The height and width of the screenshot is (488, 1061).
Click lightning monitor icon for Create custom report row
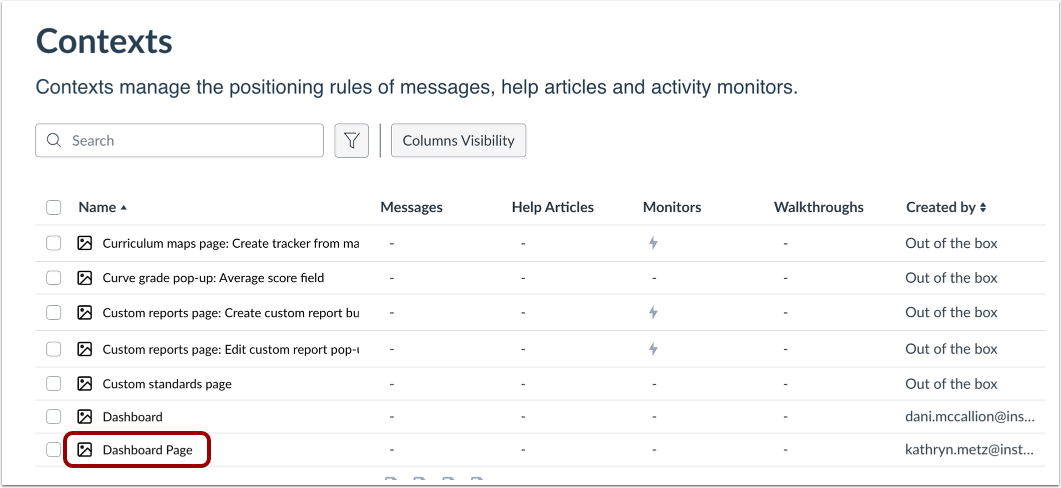click(x=653, y=313)
